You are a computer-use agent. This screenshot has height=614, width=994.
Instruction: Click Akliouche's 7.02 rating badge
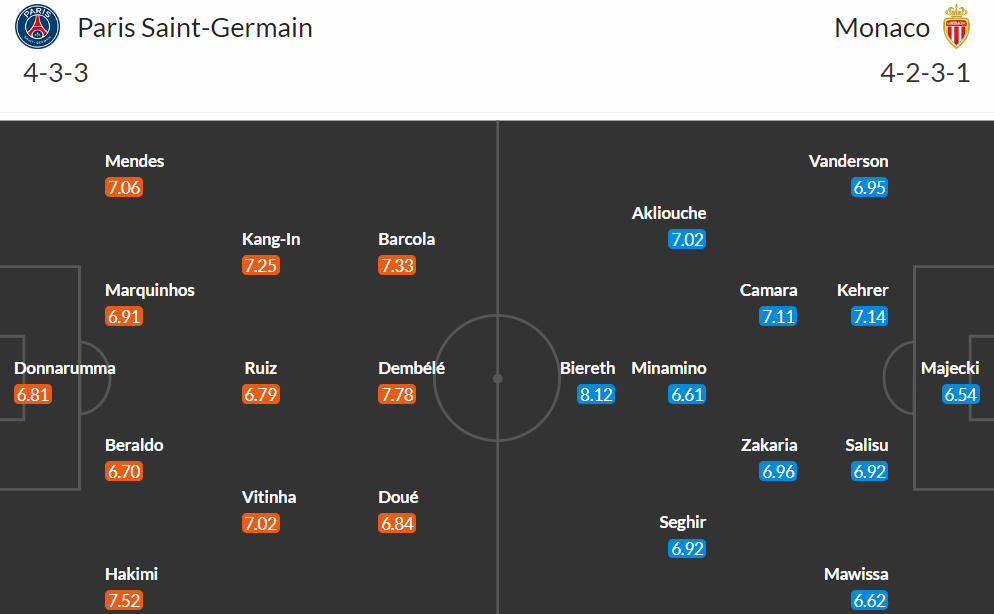[x=687, y=240]
